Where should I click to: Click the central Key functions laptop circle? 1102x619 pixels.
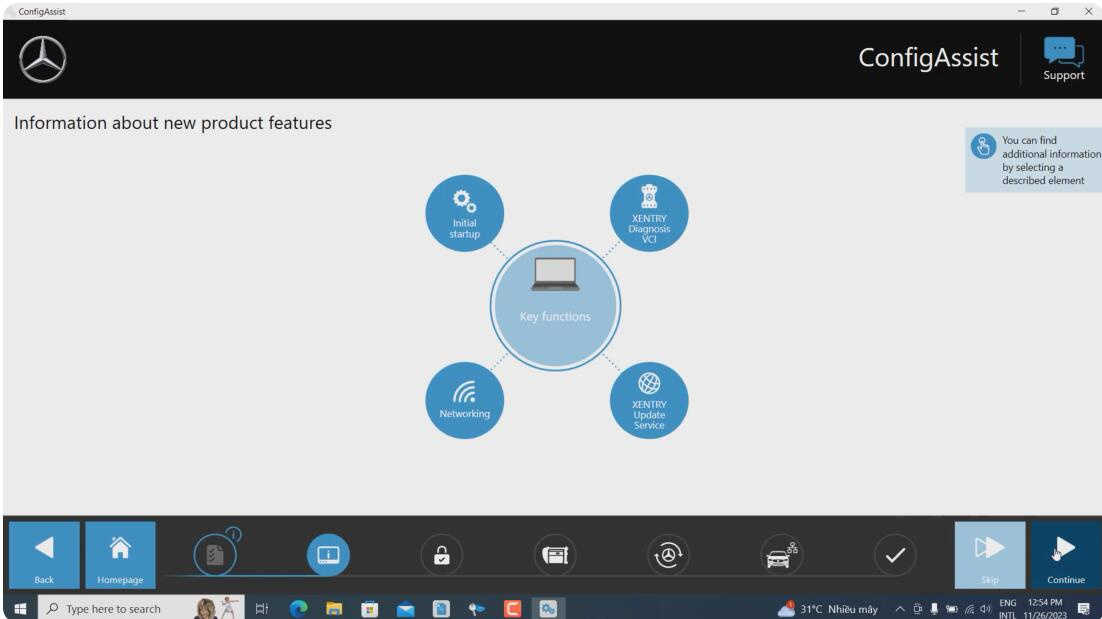tap(555, 306)
